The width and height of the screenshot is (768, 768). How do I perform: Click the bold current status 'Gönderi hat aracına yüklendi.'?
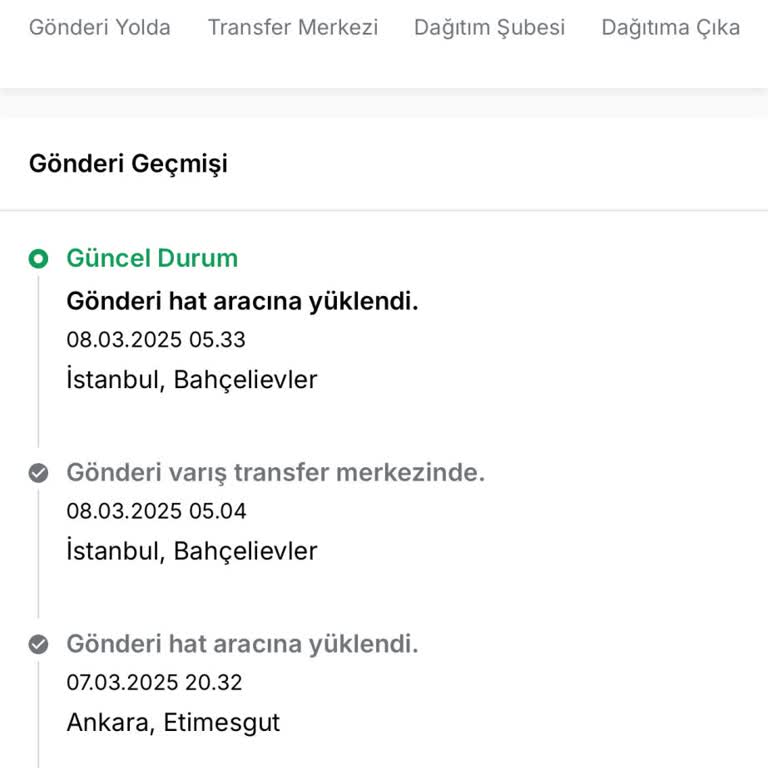pyautogui.click(x=242, y=301)
